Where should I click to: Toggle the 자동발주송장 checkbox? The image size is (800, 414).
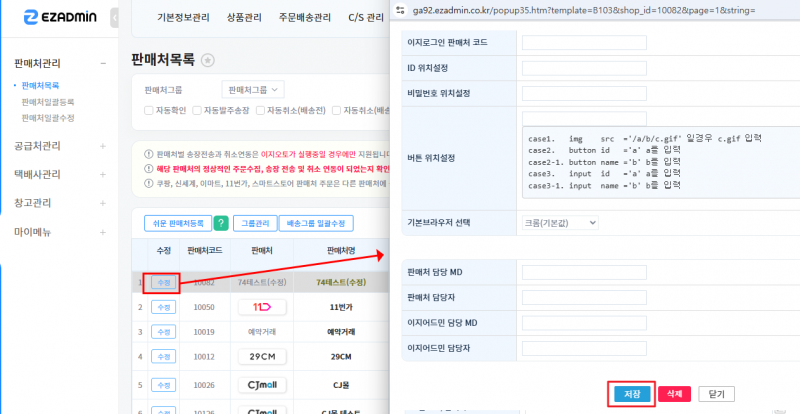tap(196, 110)
